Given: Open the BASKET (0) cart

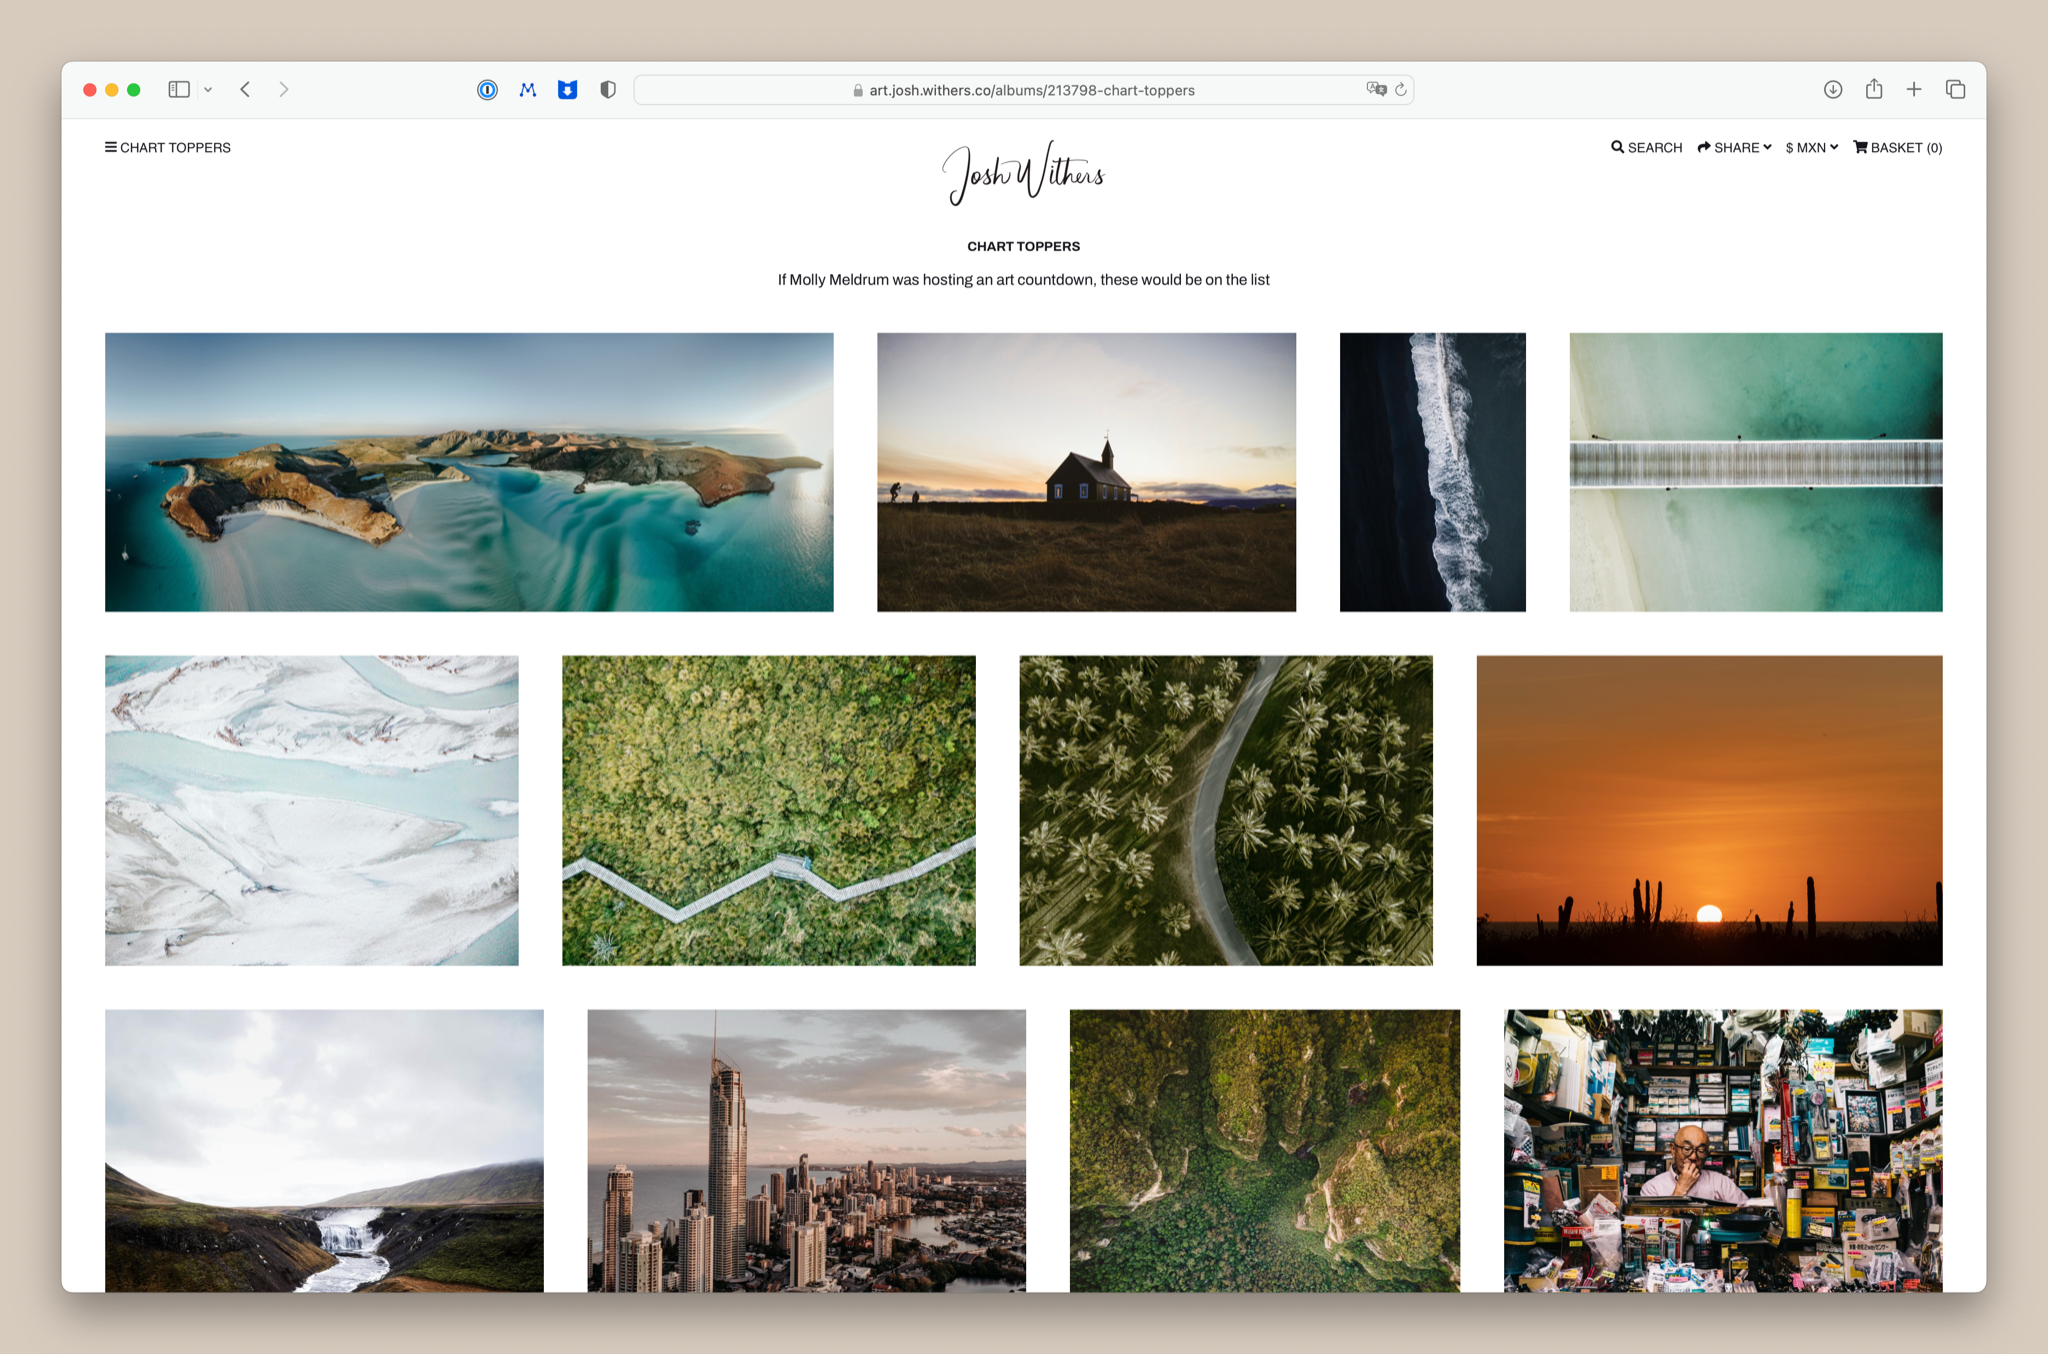Looking at the screenshot, I should (x=1897, y=148).
